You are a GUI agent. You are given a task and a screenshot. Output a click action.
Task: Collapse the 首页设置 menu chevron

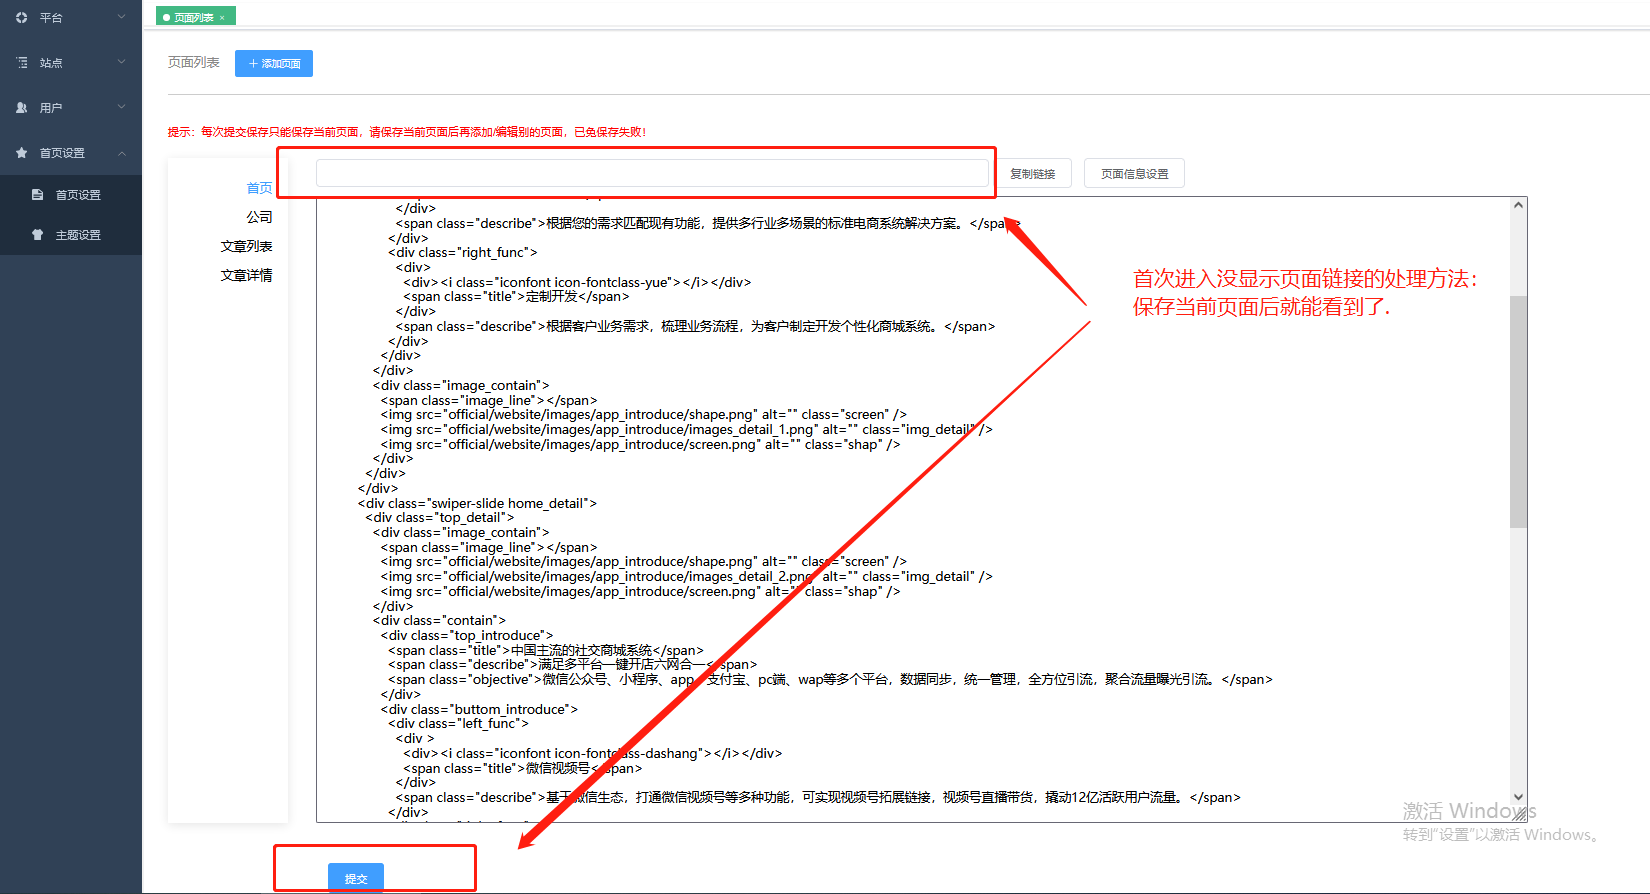click(122, 153)
